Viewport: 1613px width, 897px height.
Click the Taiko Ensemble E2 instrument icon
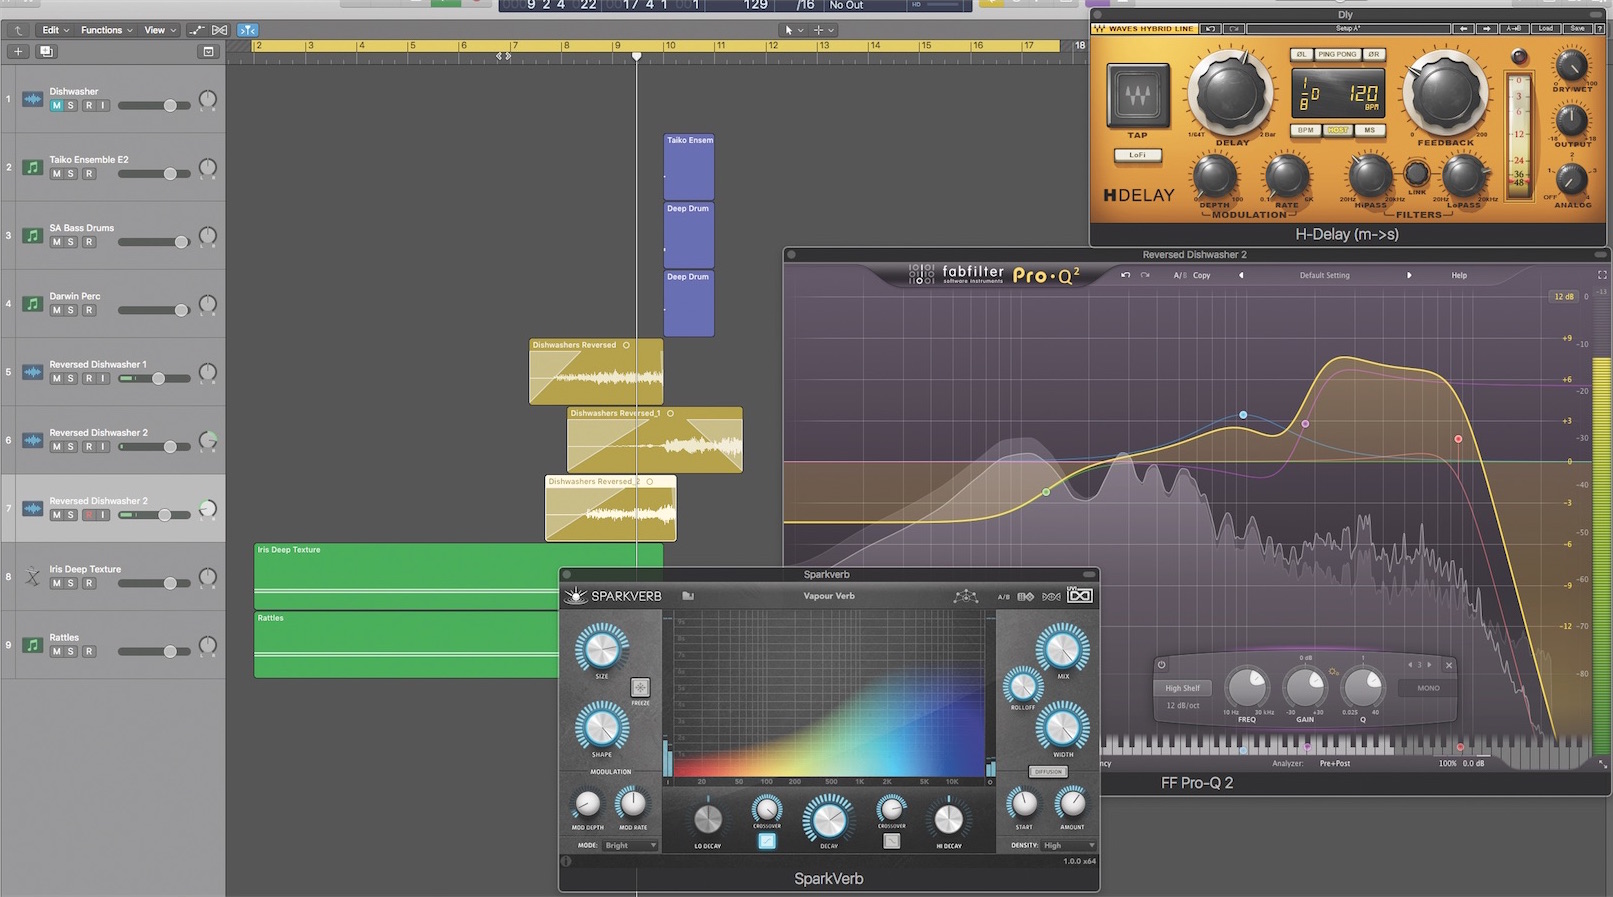pyautogui.click(x=32, y=167)
